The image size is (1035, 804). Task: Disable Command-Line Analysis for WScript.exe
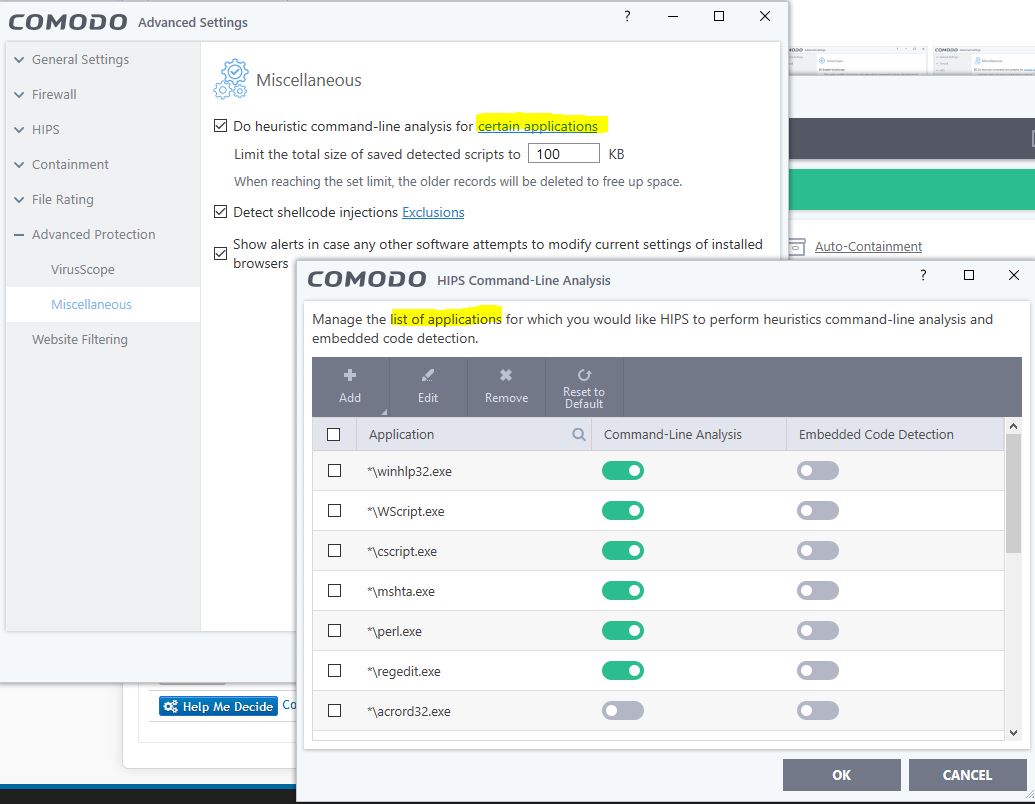click(x=622, y=511)
